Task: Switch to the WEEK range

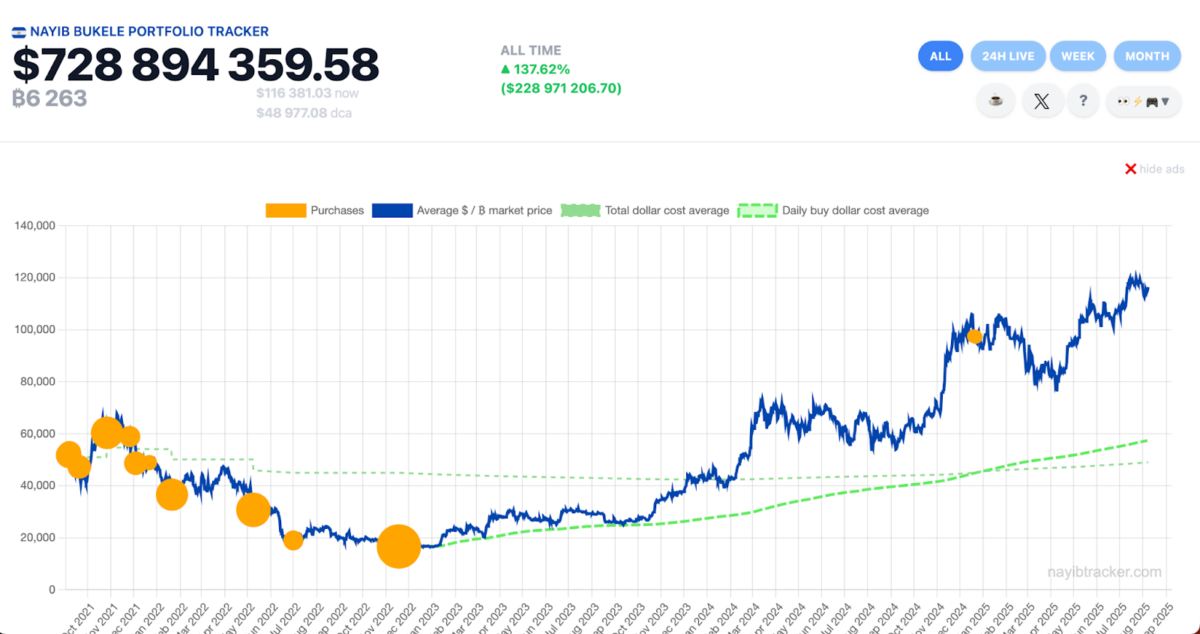Action: coord(1078,56)
